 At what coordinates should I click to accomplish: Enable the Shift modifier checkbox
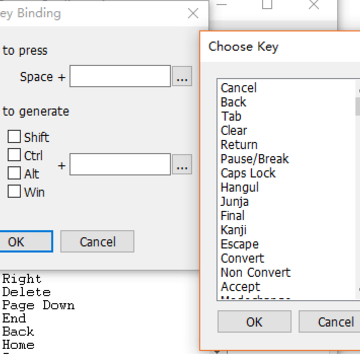14,136
